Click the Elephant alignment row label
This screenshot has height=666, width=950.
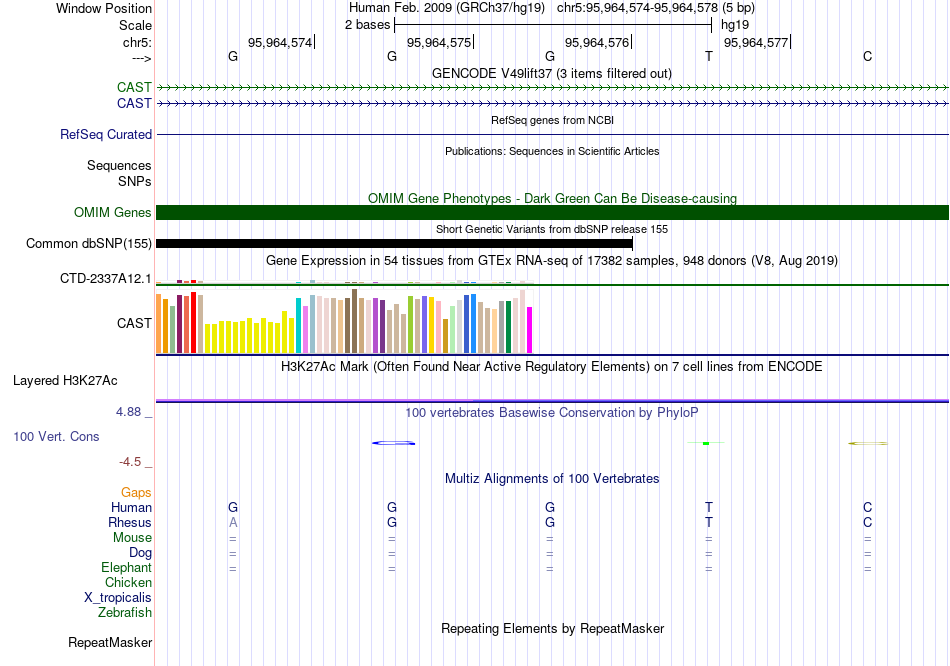coord(126,567)
